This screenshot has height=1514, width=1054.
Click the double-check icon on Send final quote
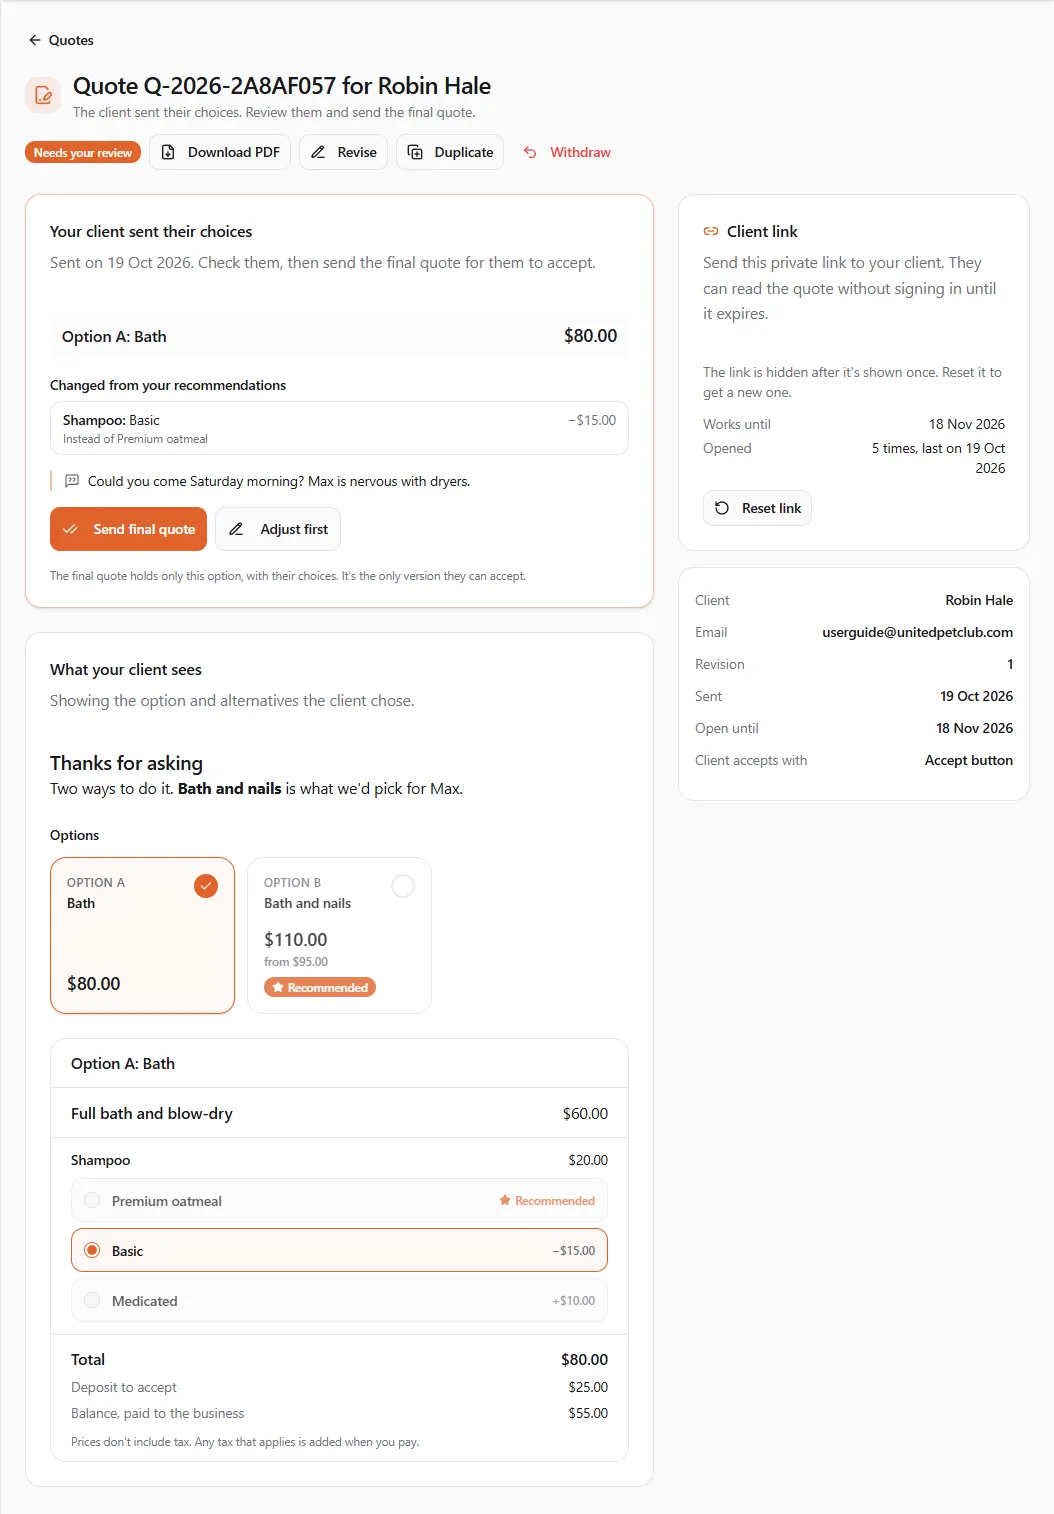coord(70,529)
